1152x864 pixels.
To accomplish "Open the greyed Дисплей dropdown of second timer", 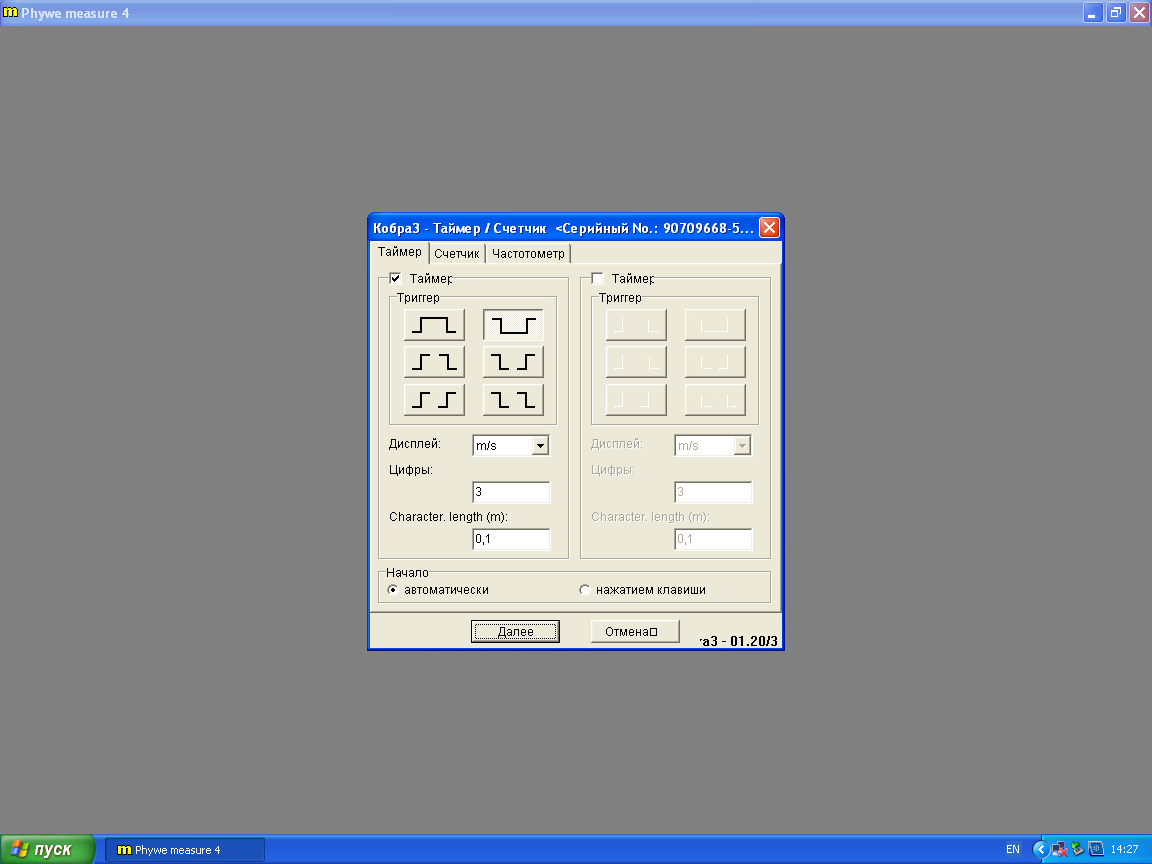I will [x=742, y=445].
